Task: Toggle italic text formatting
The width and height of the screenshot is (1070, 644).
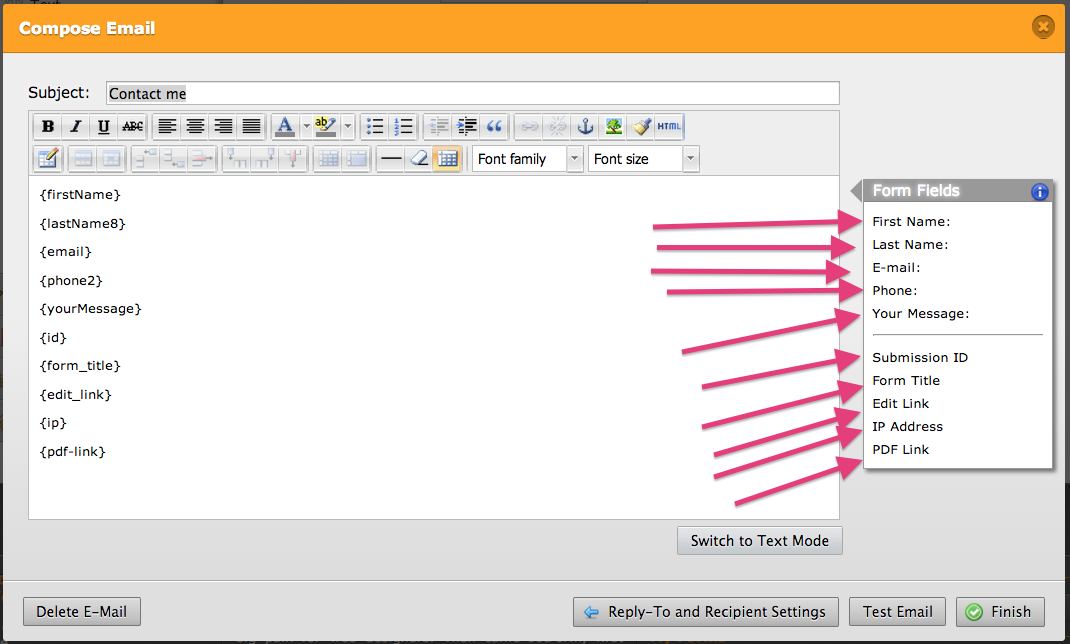Action: click(75, 127)
